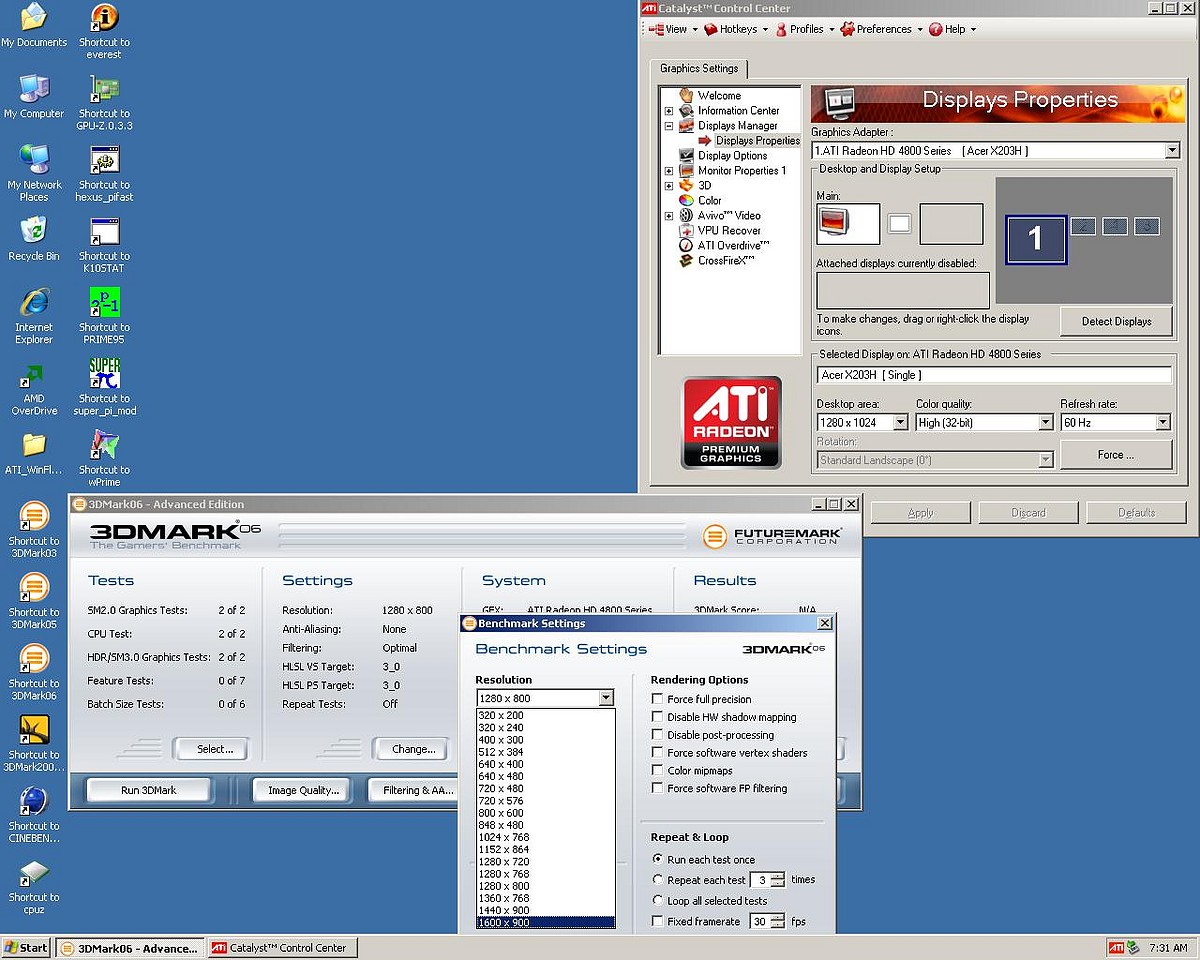
Task: Open ATI Overdrive in Catalyst tree
Action: [733, 246]
